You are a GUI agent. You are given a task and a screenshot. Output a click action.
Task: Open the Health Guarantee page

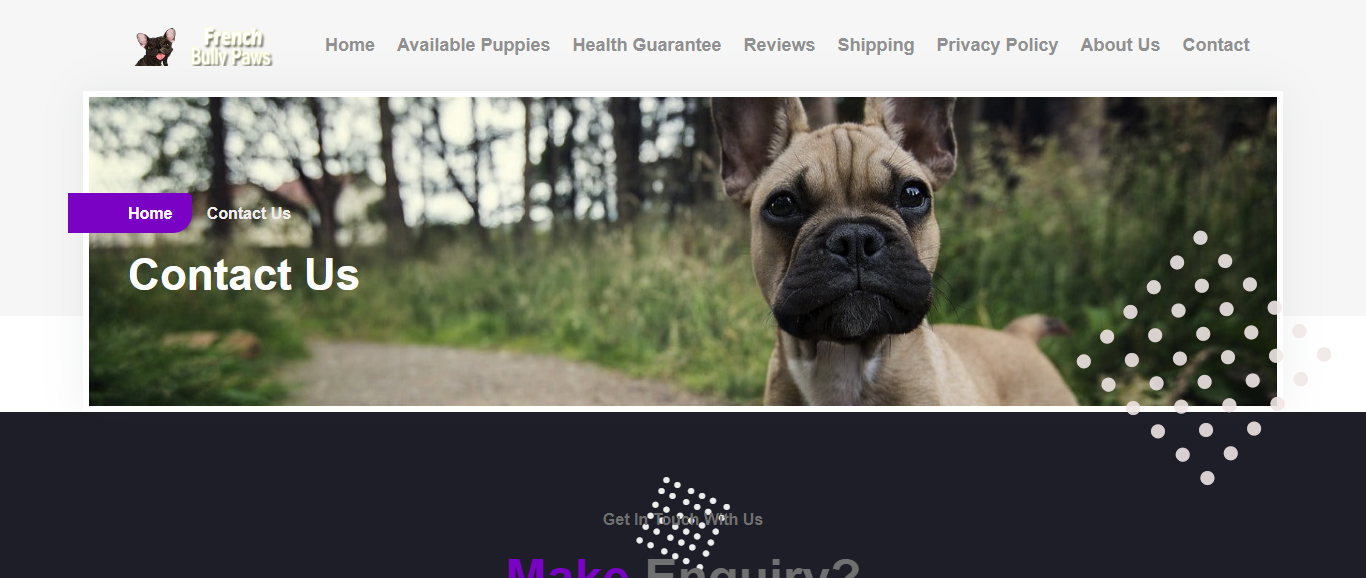coord(647,45)
